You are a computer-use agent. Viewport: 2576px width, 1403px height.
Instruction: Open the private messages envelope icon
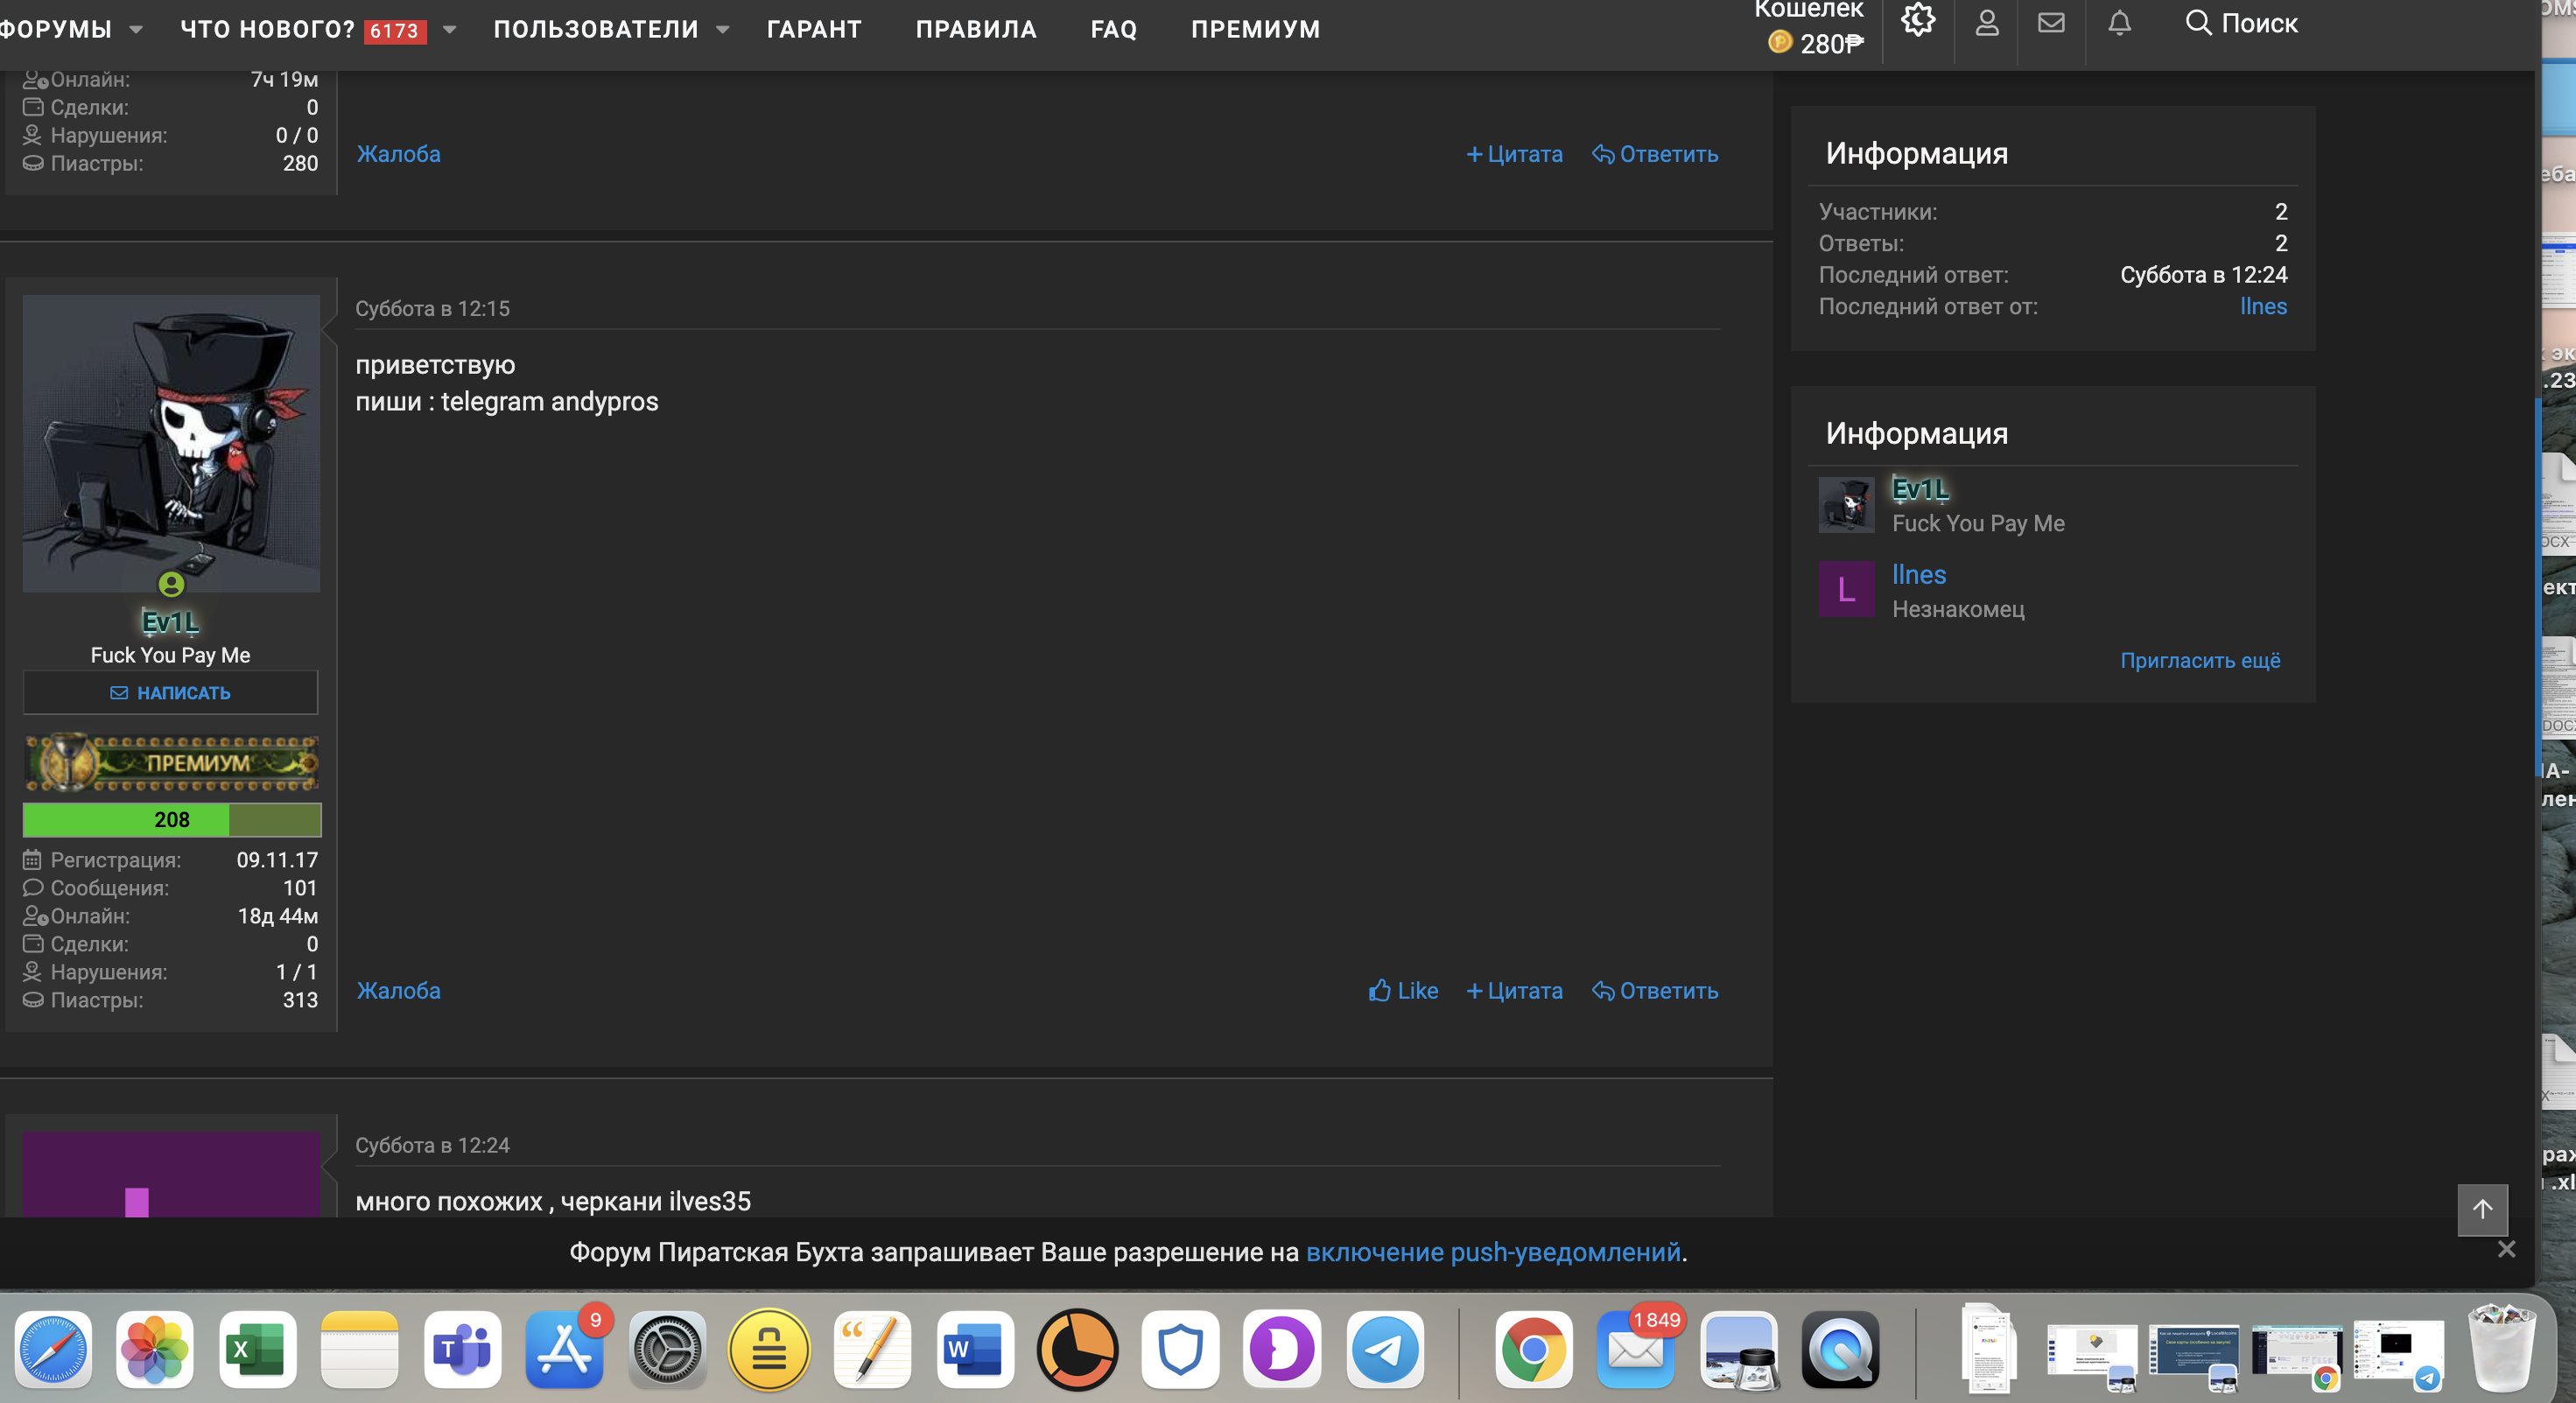[2051, 22]
